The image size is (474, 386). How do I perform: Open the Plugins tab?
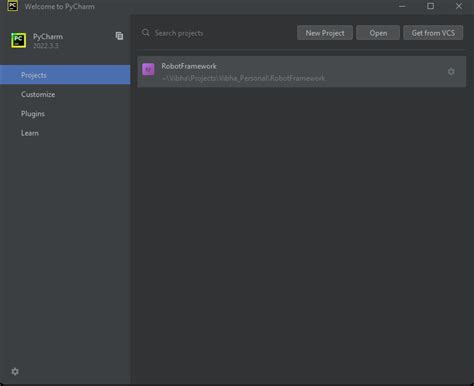coord(65,114)
